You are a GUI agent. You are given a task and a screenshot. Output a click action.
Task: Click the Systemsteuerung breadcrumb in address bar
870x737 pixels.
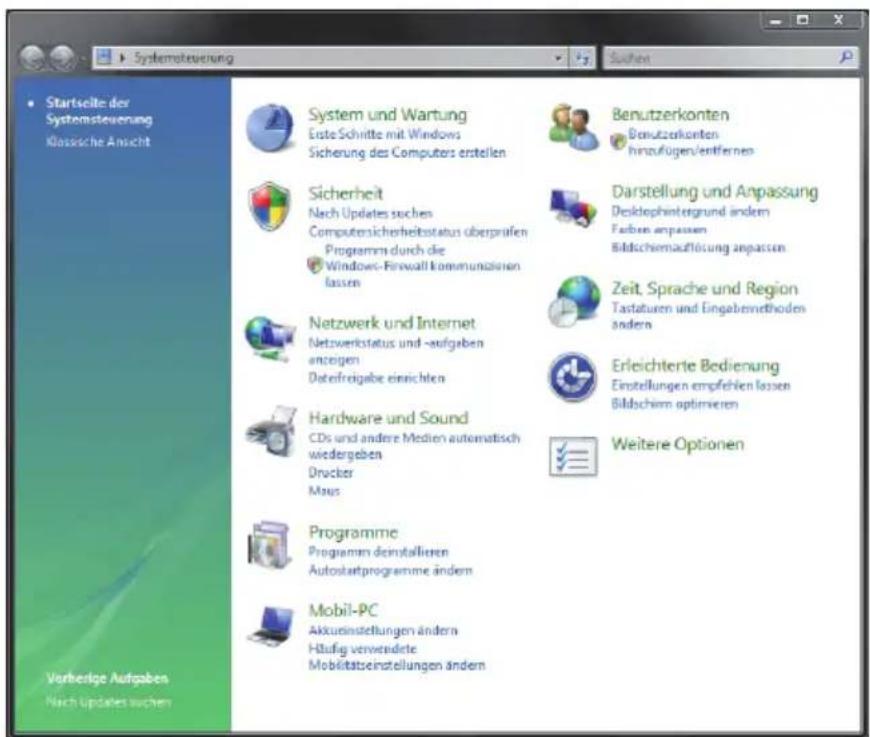pos(184,58)
